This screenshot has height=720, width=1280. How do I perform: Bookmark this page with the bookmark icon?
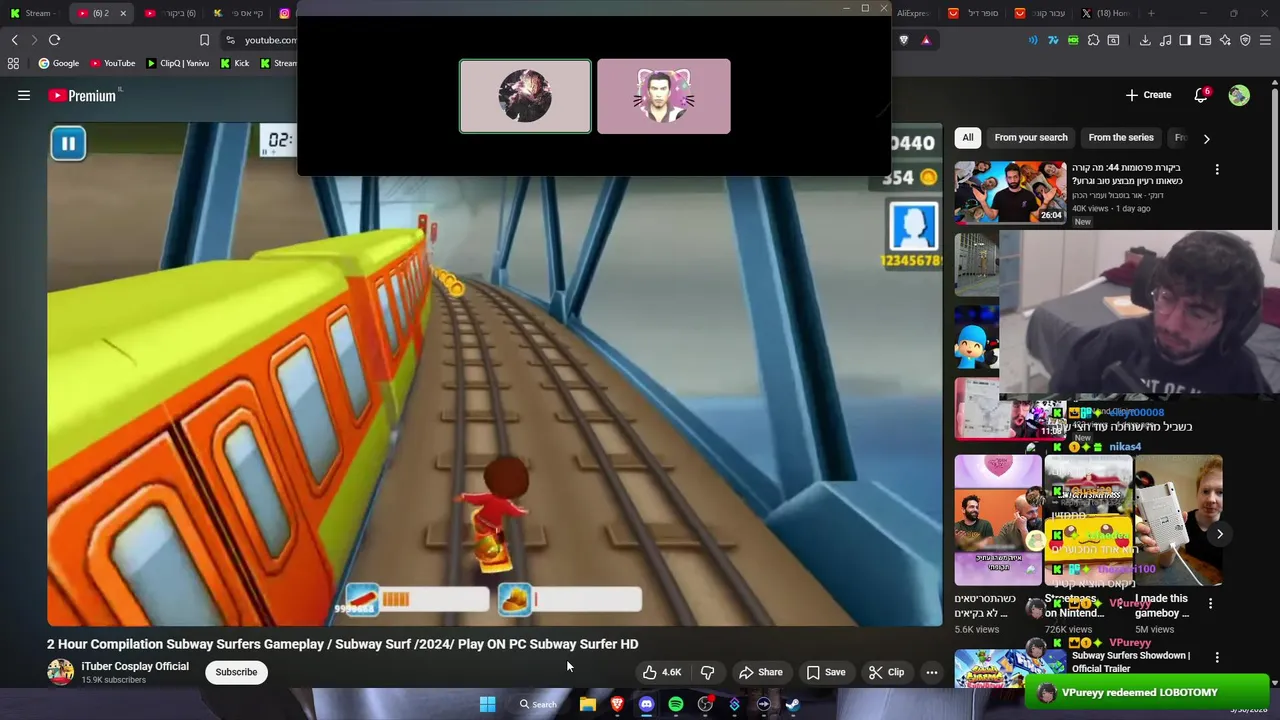[204, 40]
